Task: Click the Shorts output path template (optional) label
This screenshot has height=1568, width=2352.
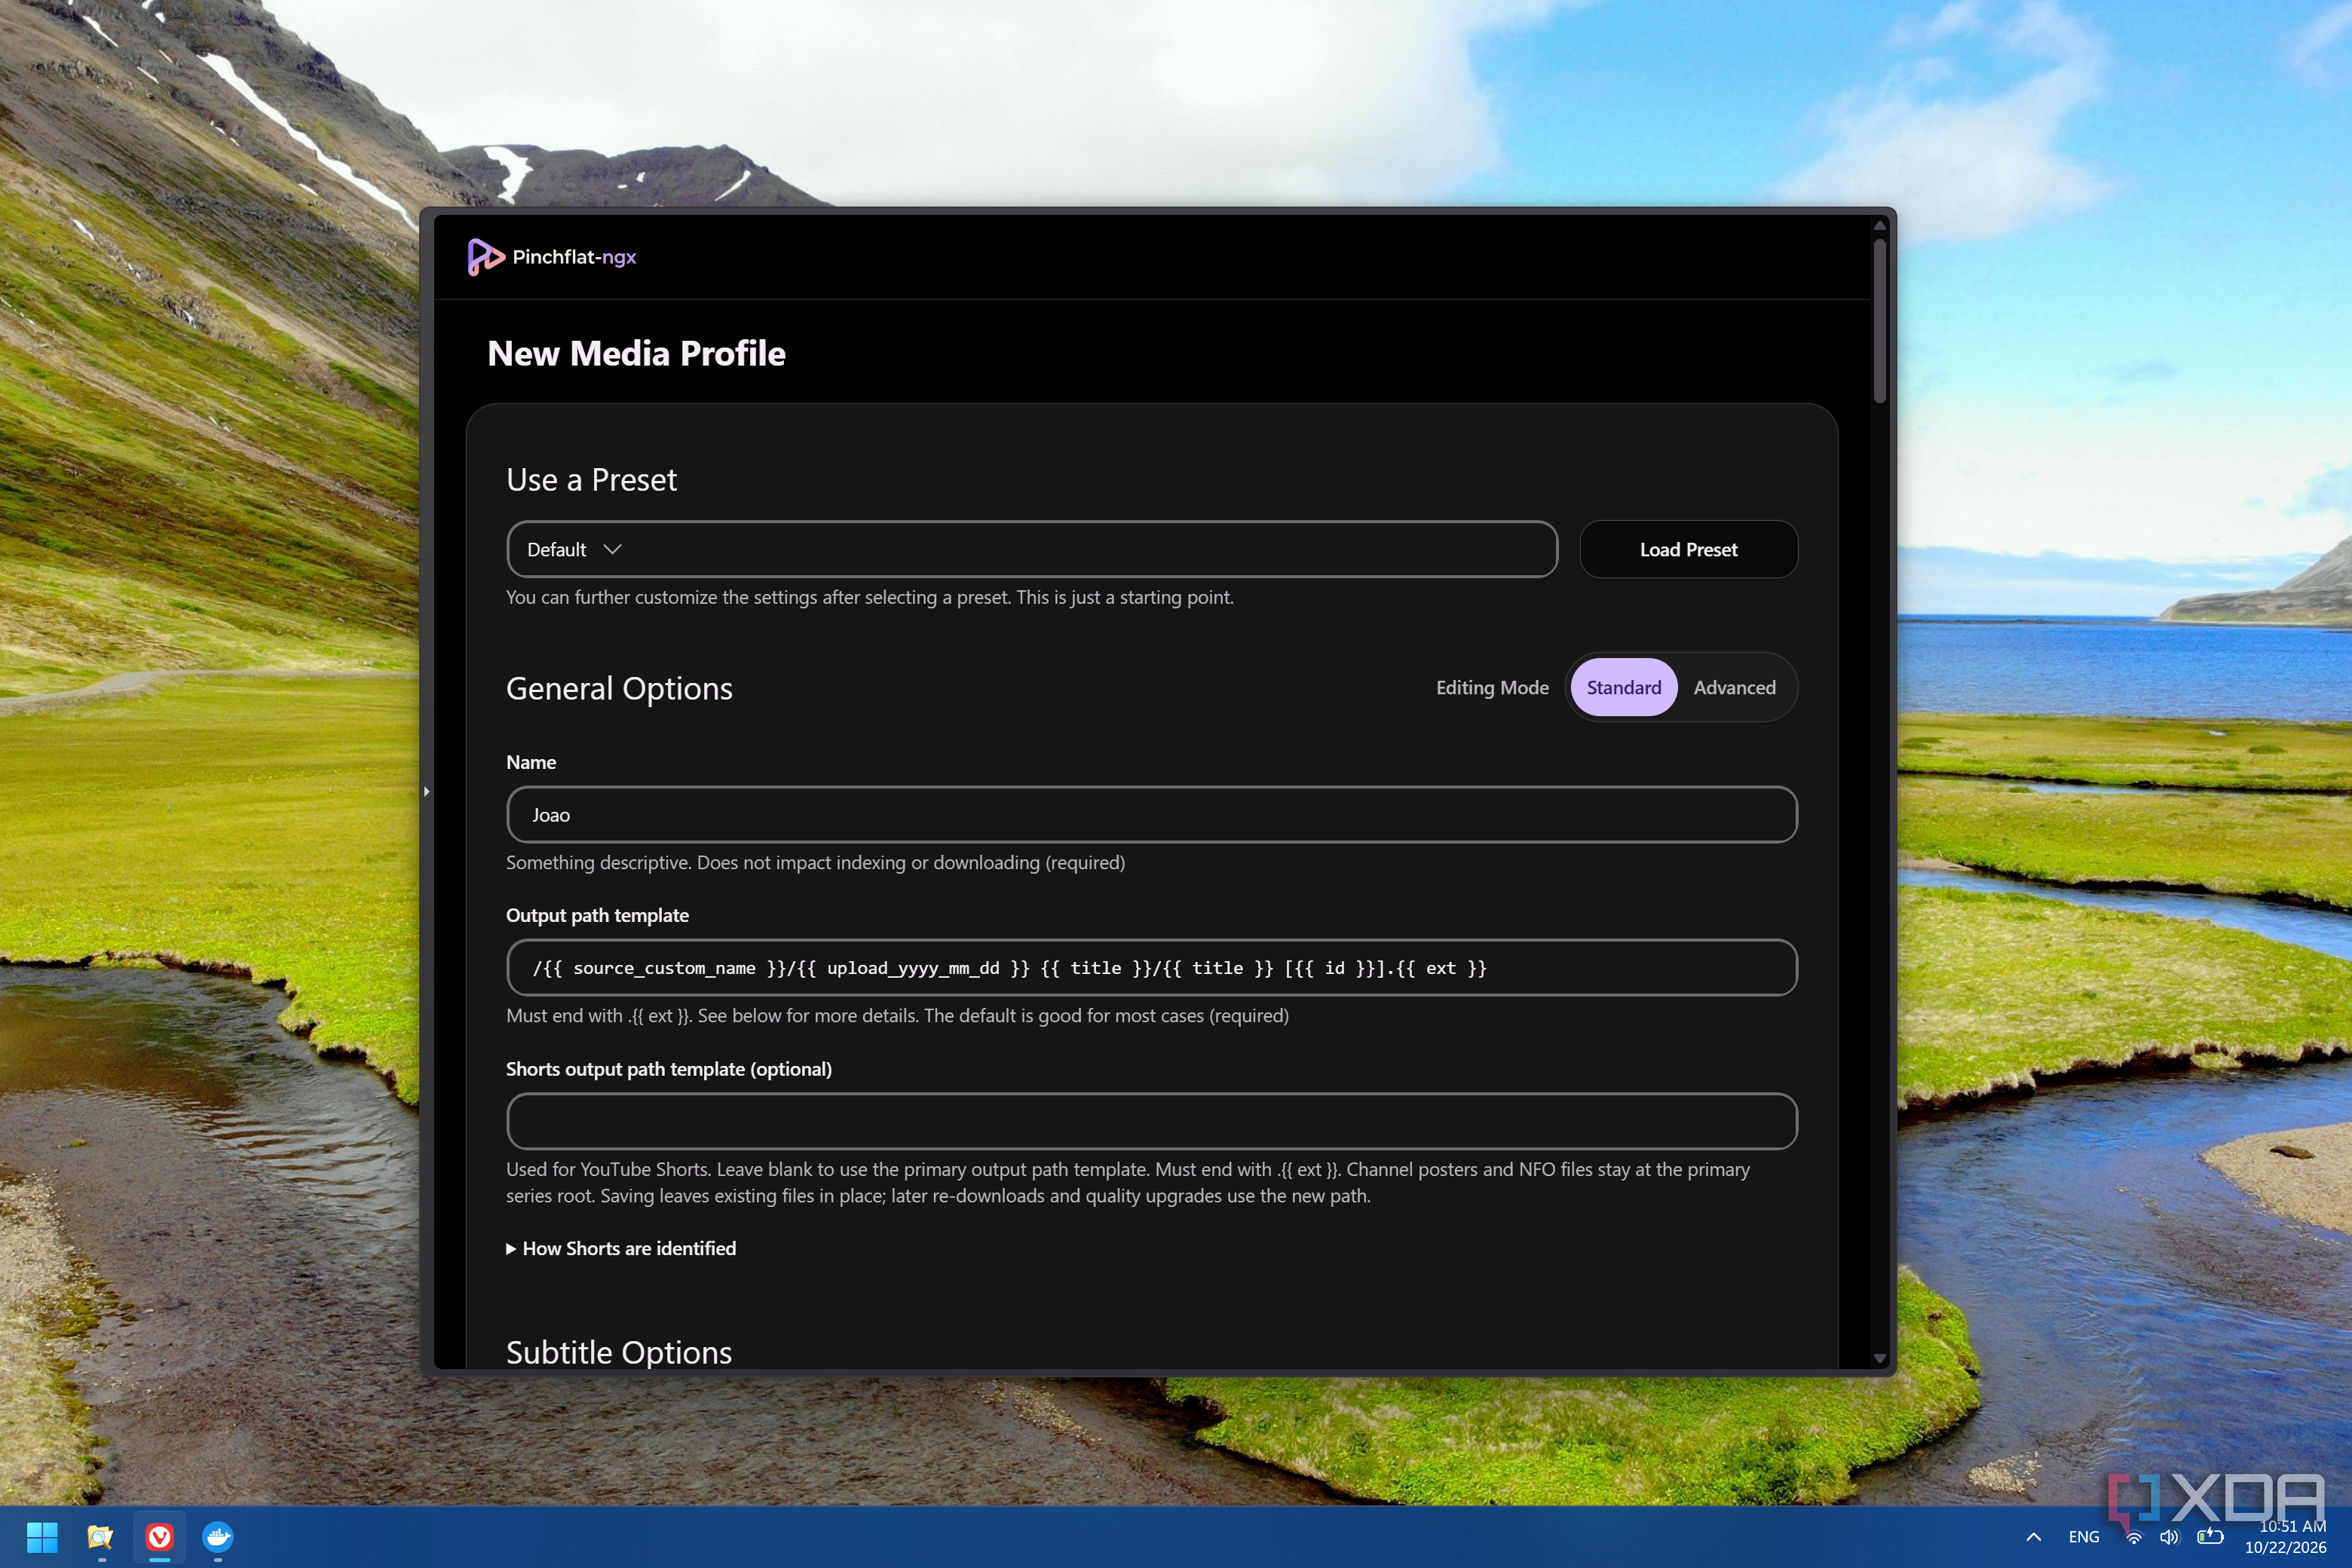Action: tap(669, 1069)
